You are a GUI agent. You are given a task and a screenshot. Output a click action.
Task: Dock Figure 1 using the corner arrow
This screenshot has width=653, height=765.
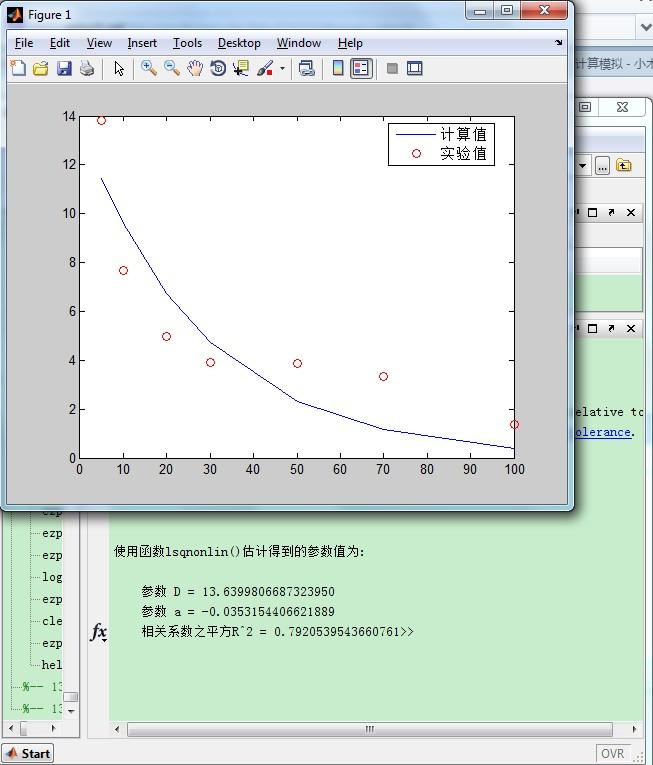[x=559, y=42]
